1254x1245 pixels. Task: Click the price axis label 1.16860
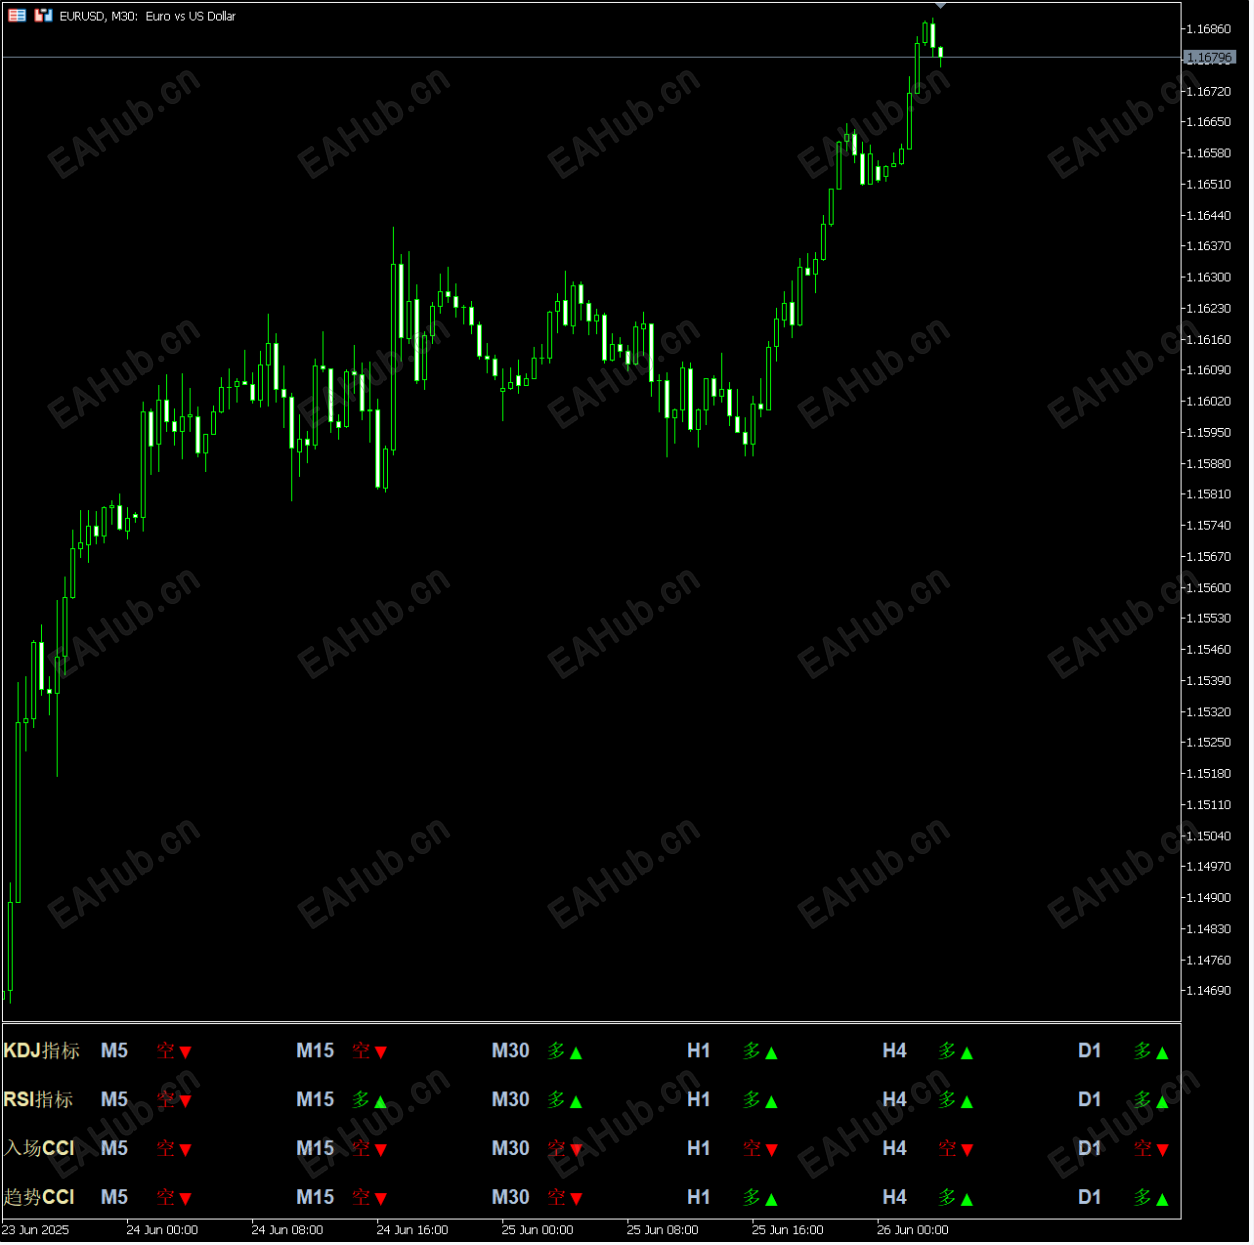pyautogui.click(x=1208, y=29)
